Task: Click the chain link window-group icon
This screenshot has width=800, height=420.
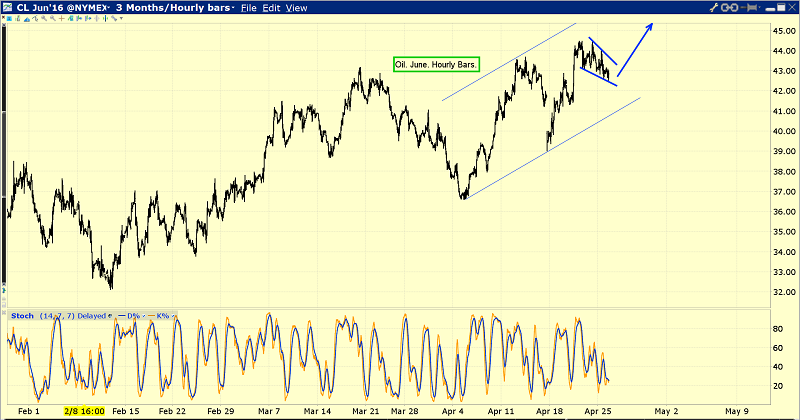Action: coord(730,7)
